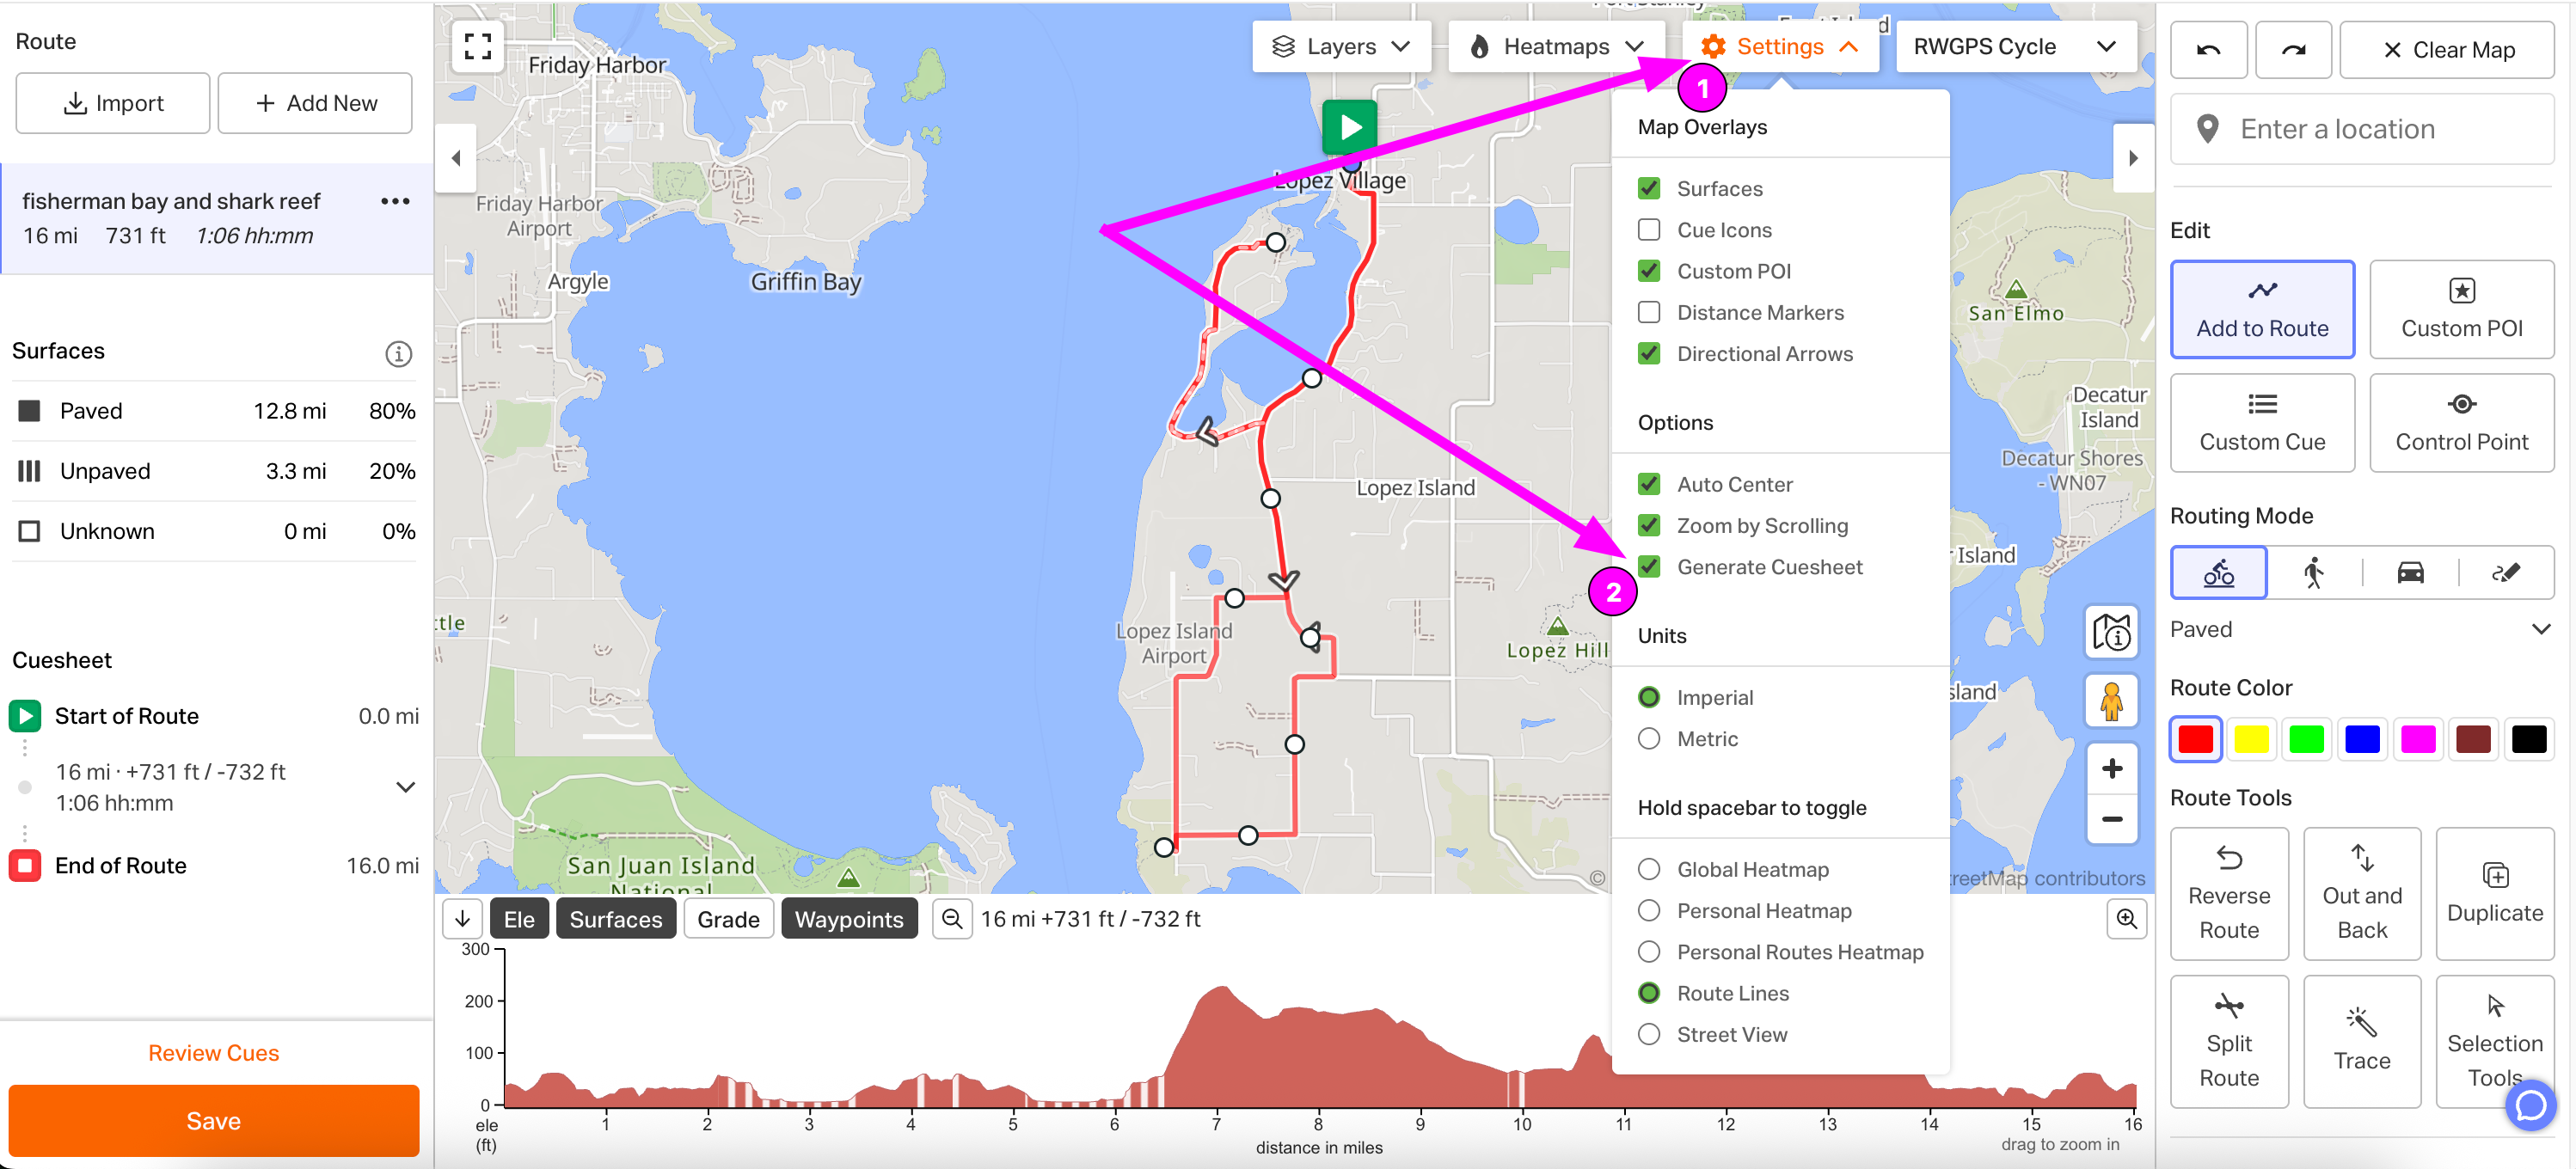Select Global Heatmap spacebar toggle
Viewport: 2576px width, 1169px height.
coord(1649,869)
